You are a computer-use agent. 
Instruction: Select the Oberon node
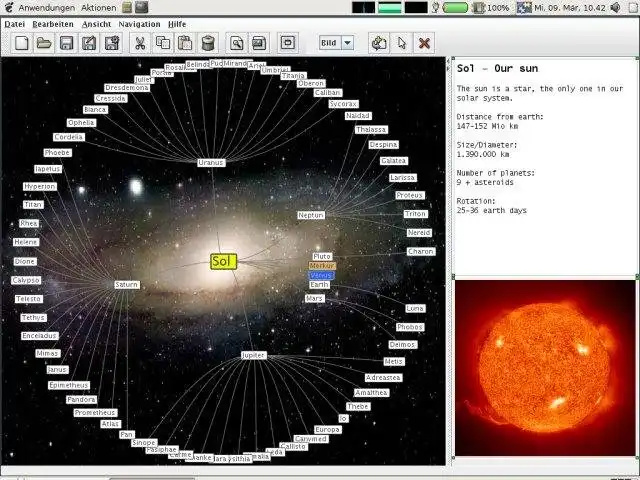pos(311,83)
